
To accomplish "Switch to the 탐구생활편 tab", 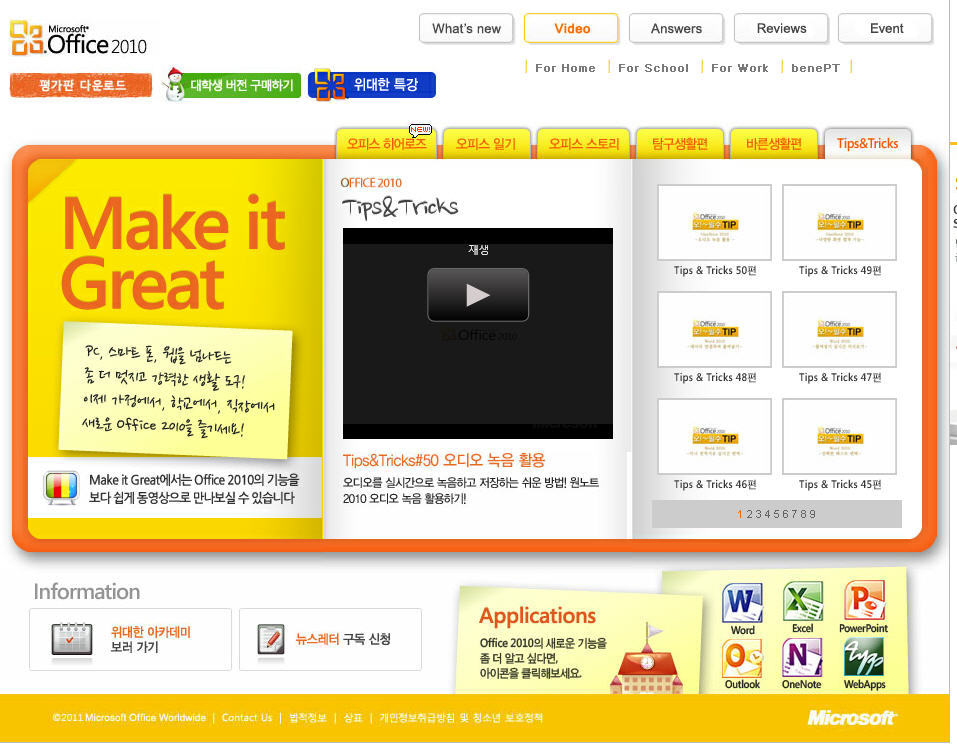I will click(680, 144).
